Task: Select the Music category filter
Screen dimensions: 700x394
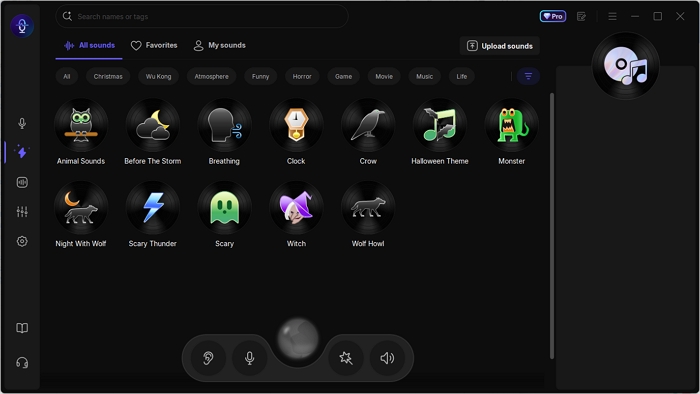Action: point(425,76)
